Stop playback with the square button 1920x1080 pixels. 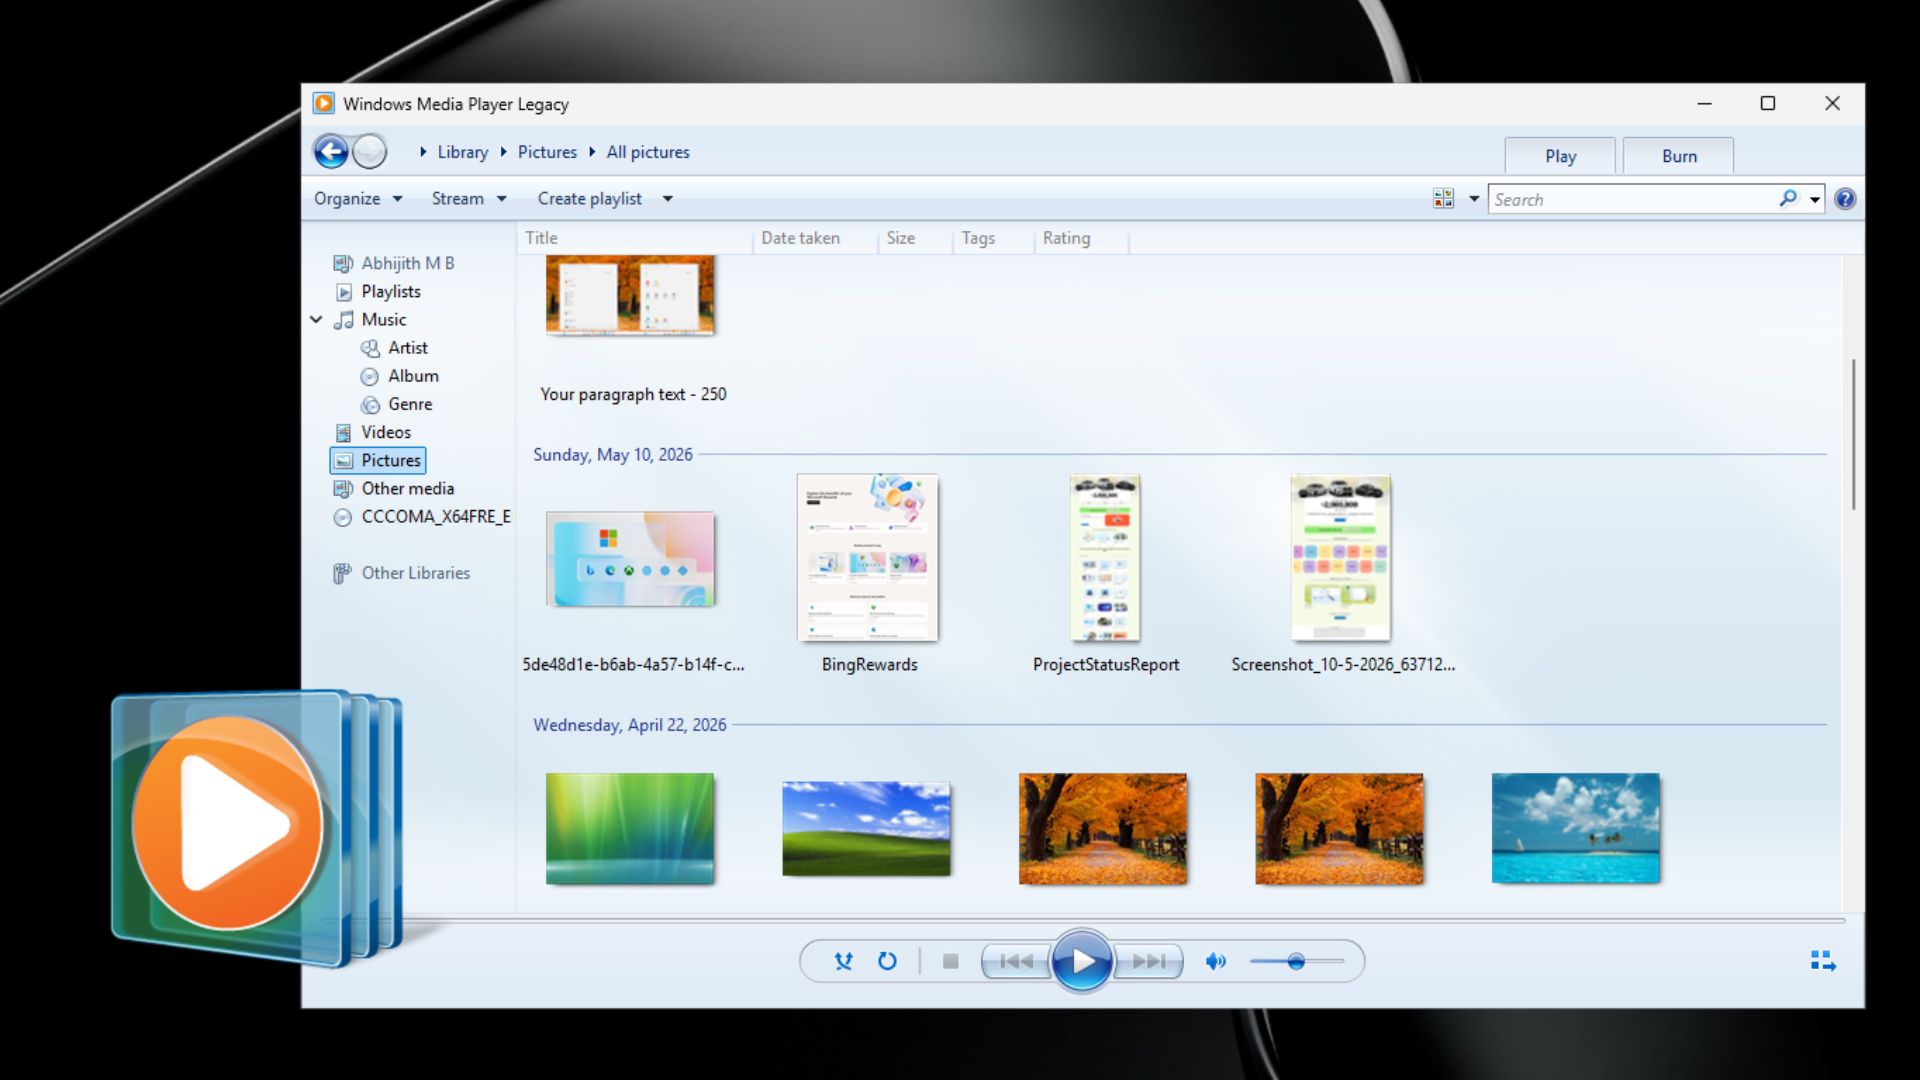click(951, 961)
